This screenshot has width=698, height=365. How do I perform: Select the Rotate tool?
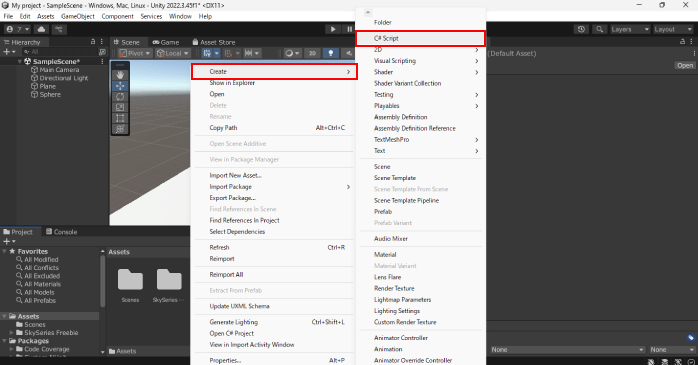(120, 97)
